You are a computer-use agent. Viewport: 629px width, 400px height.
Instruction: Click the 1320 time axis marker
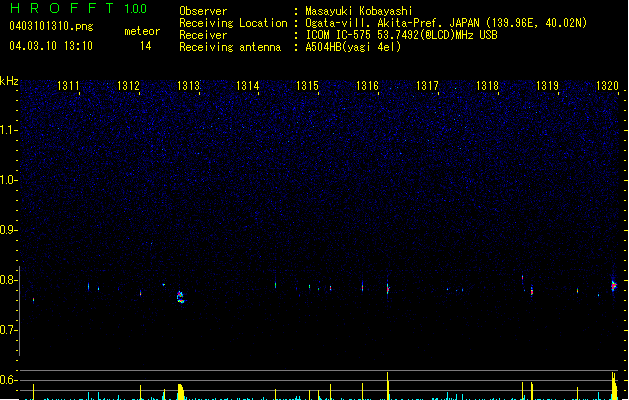607,86
